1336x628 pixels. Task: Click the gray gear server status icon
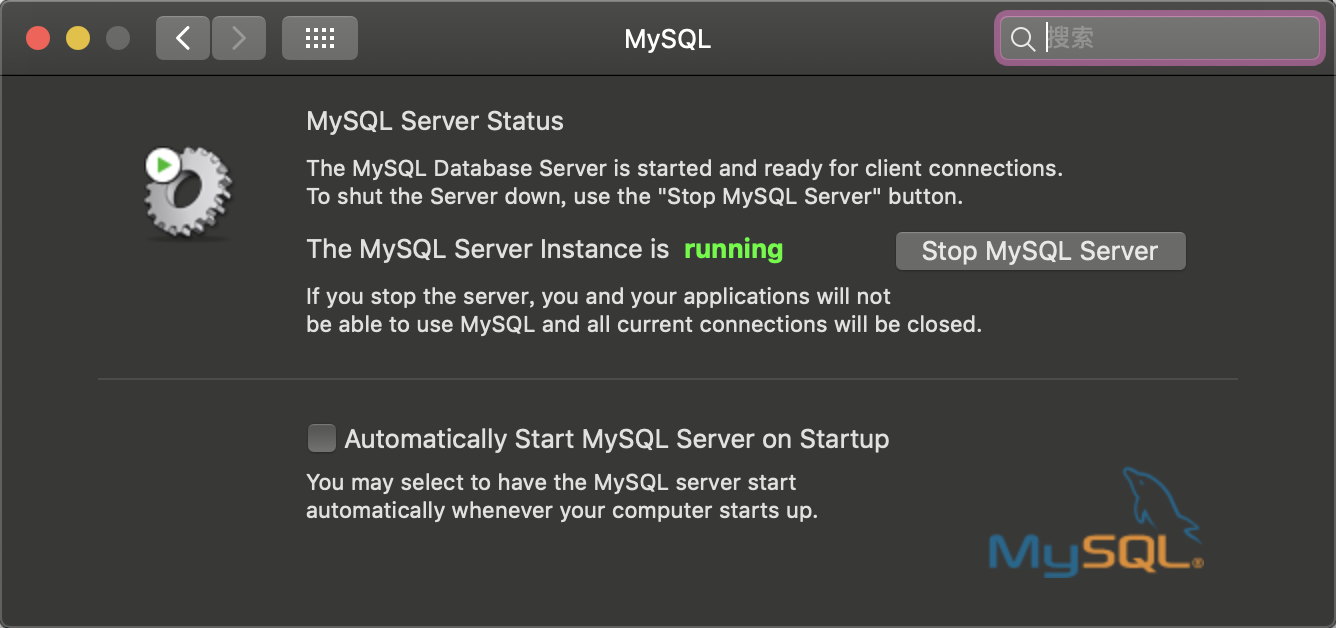(188, 194)
